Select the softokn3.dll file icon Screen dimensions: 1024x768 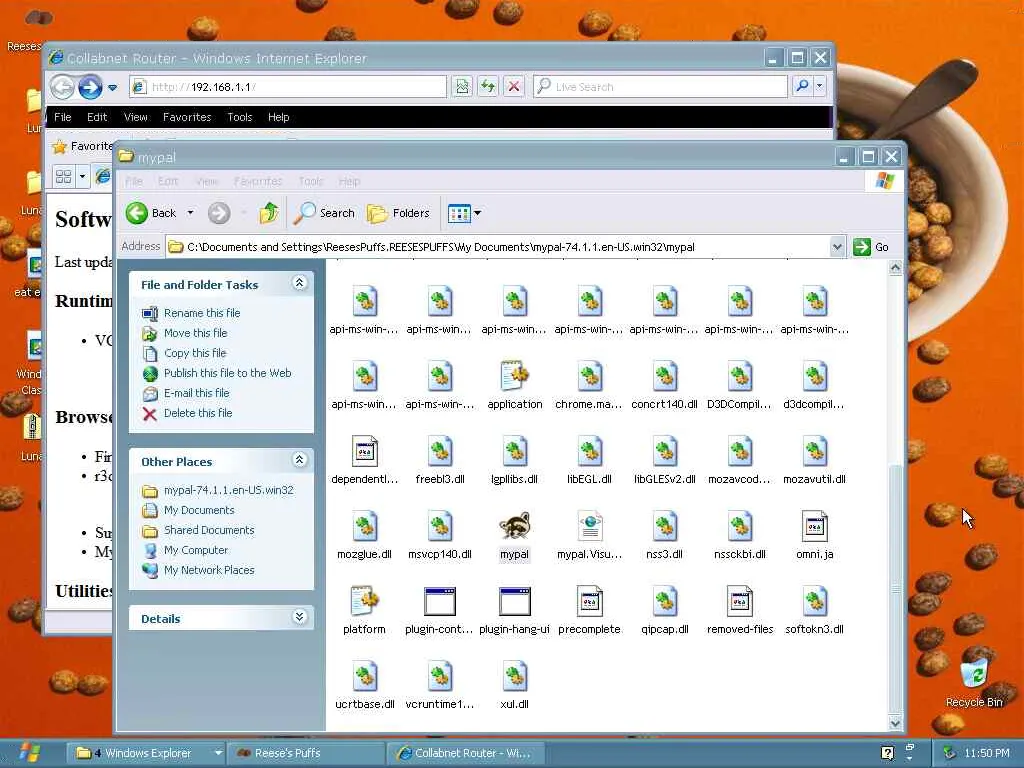(x=814, y=601)
